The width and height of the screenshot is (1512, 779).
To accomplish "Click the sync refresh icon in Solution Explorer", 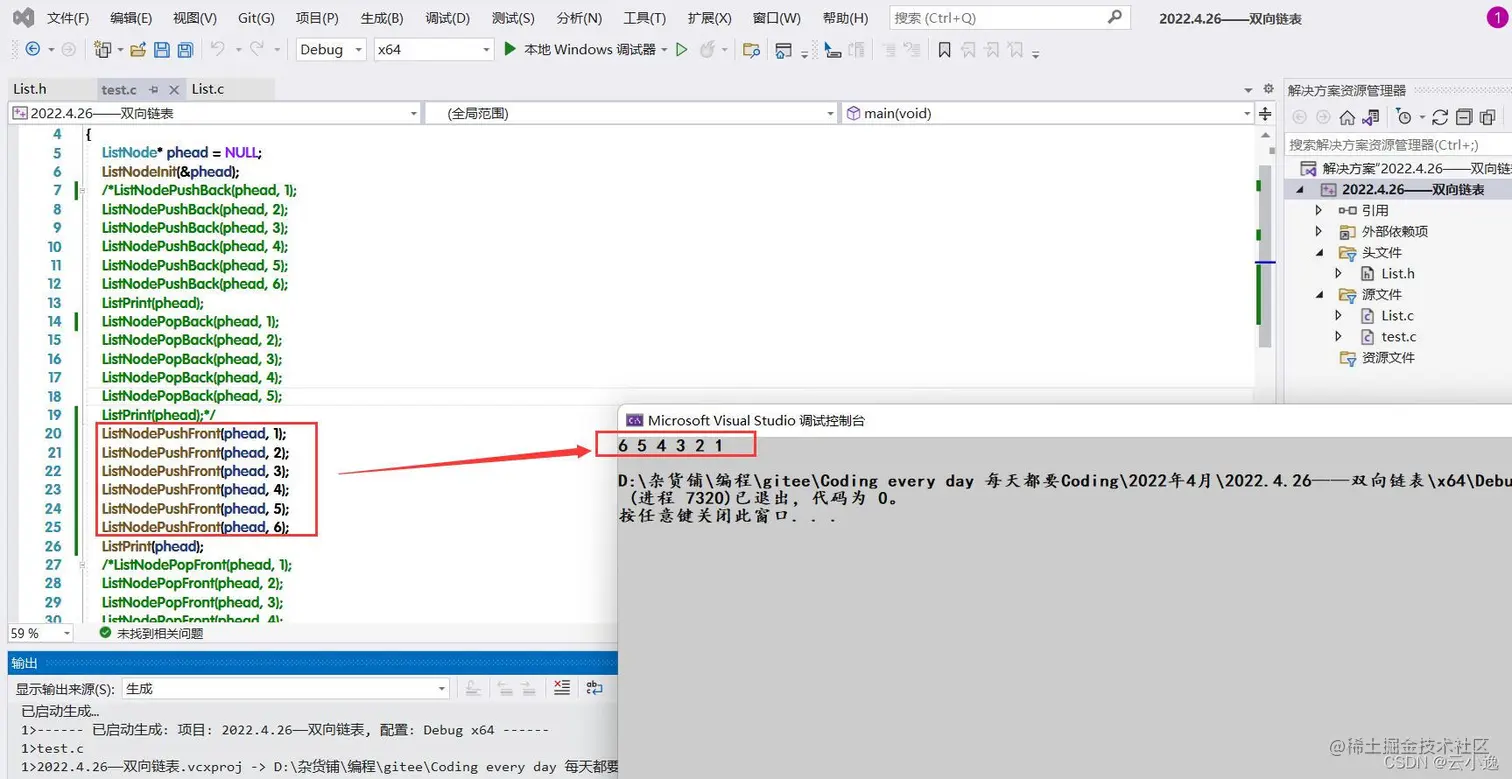I will [1440, 117].
